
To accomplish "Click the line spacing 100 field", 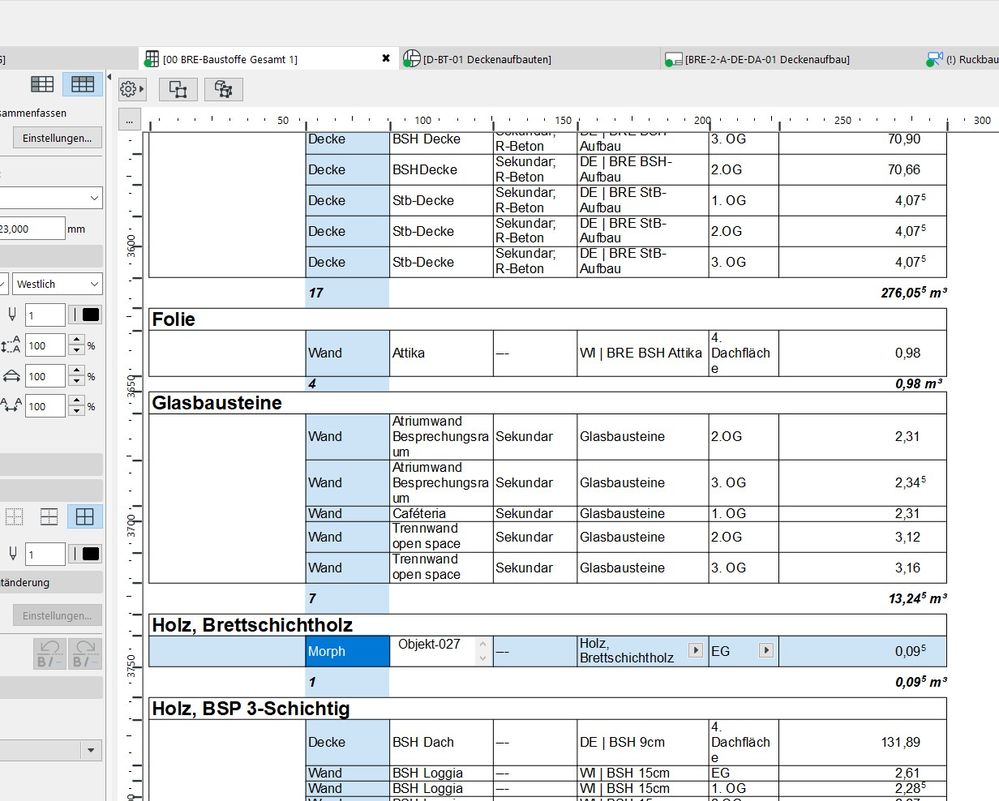I will pyautogui.click(x=45, y=345).
